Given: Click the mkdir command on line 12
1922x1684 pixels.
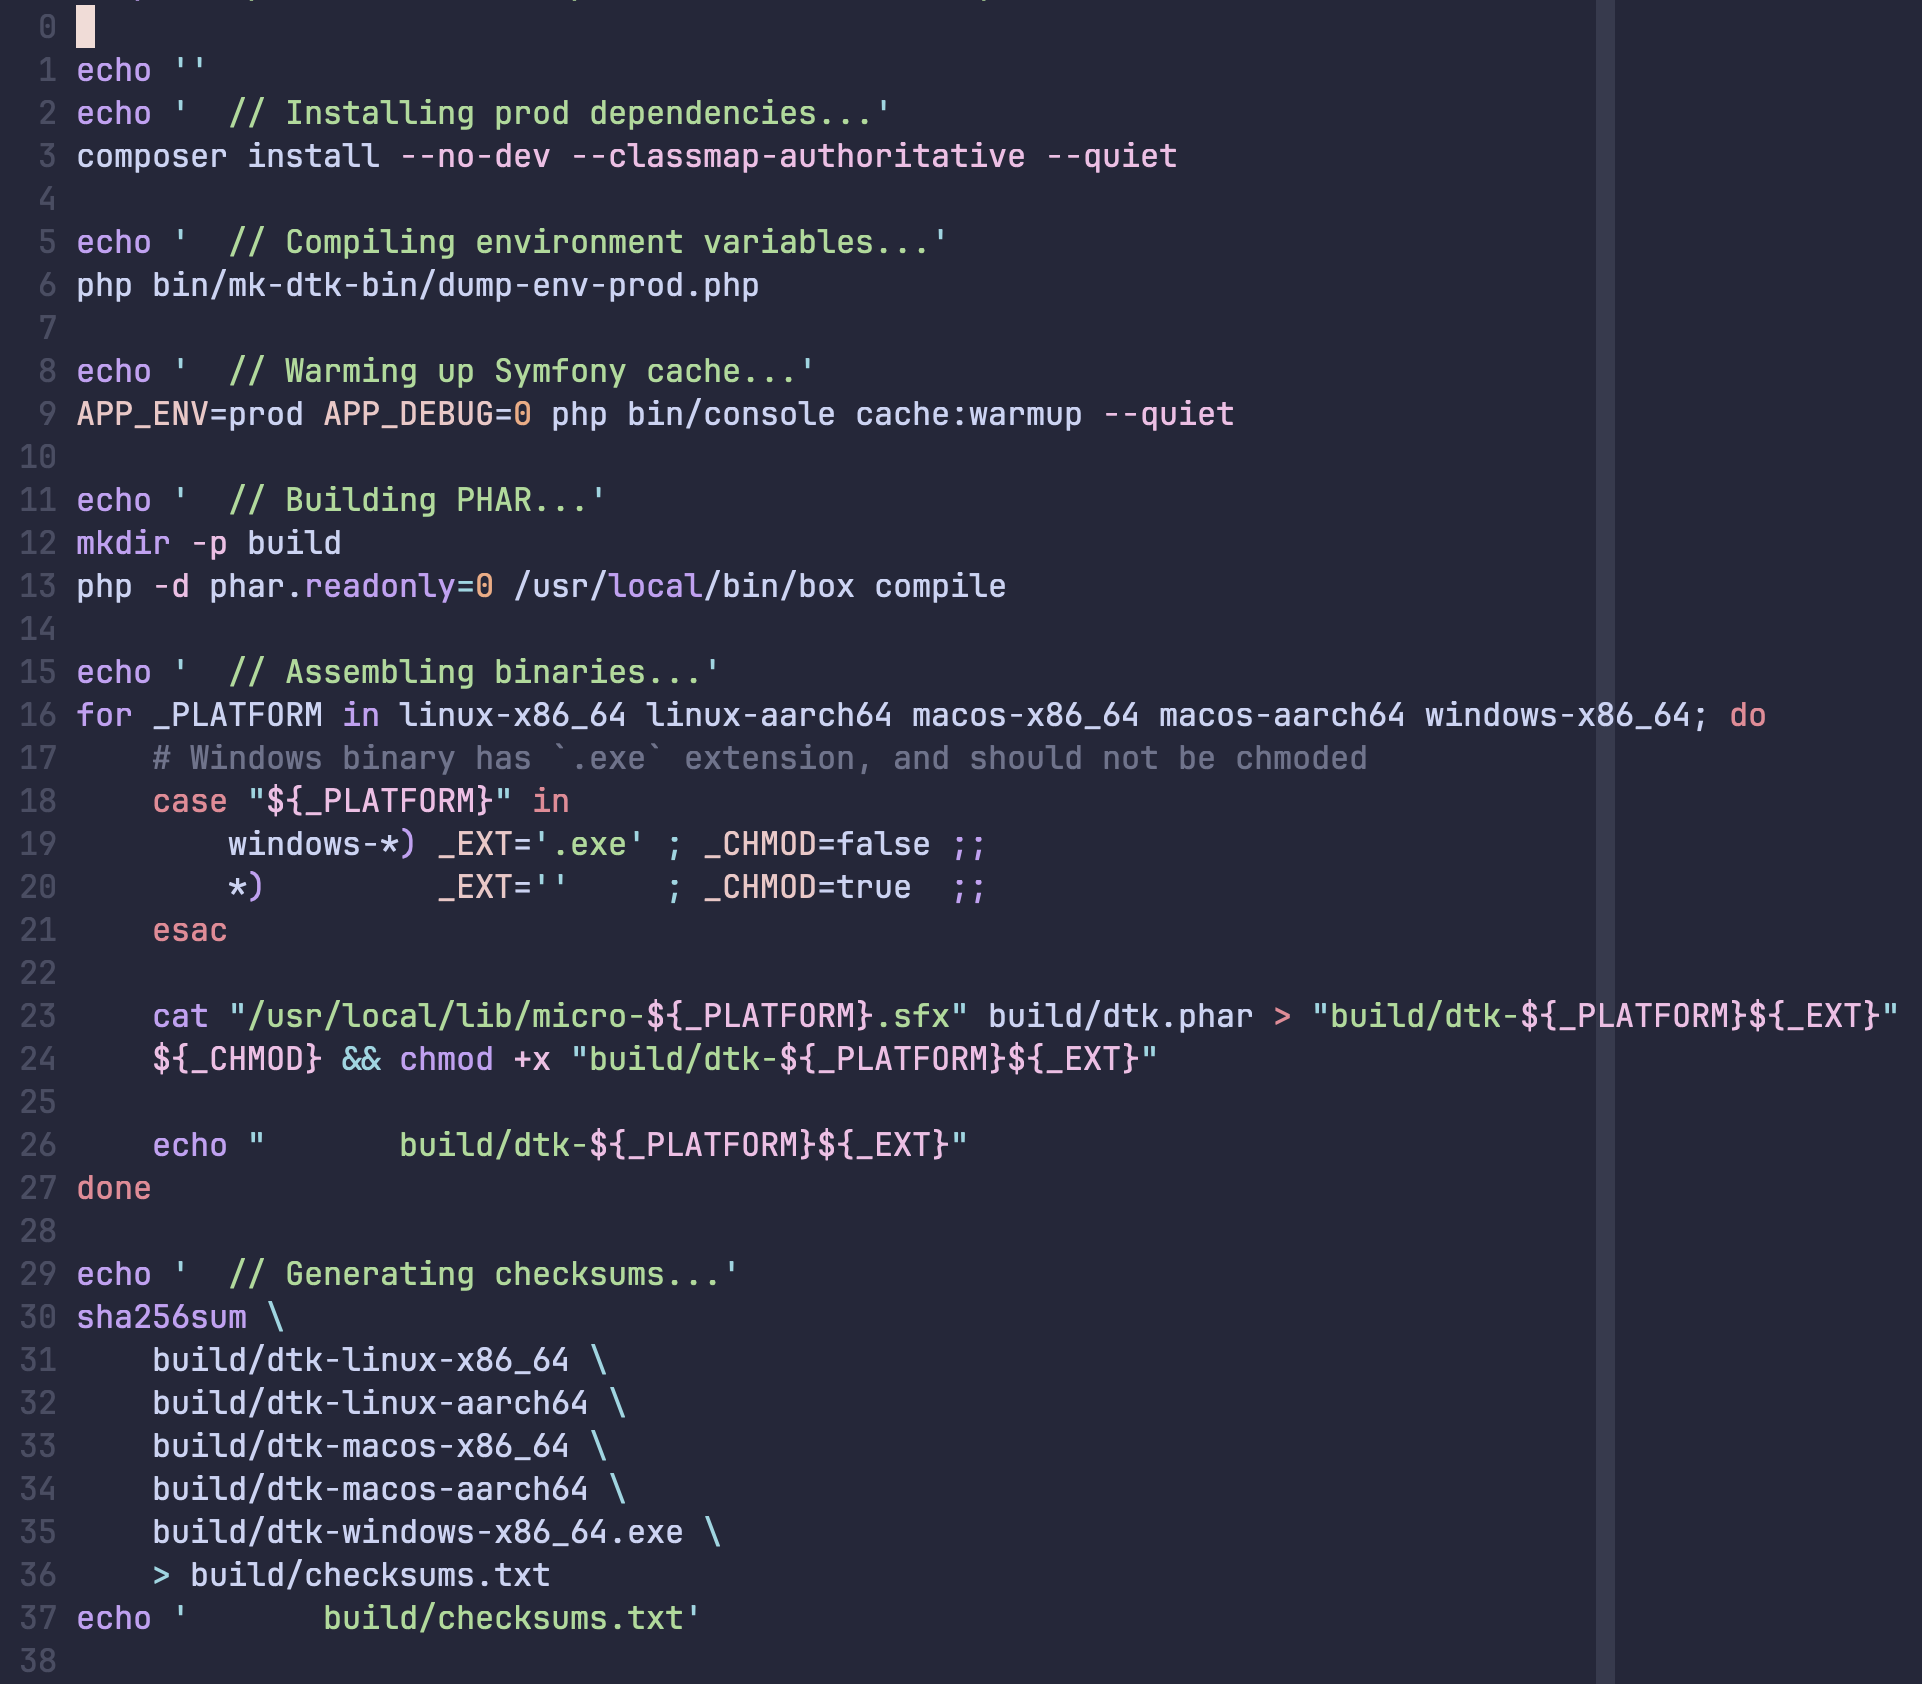Looking at the screenshot, I should (124, 543).
